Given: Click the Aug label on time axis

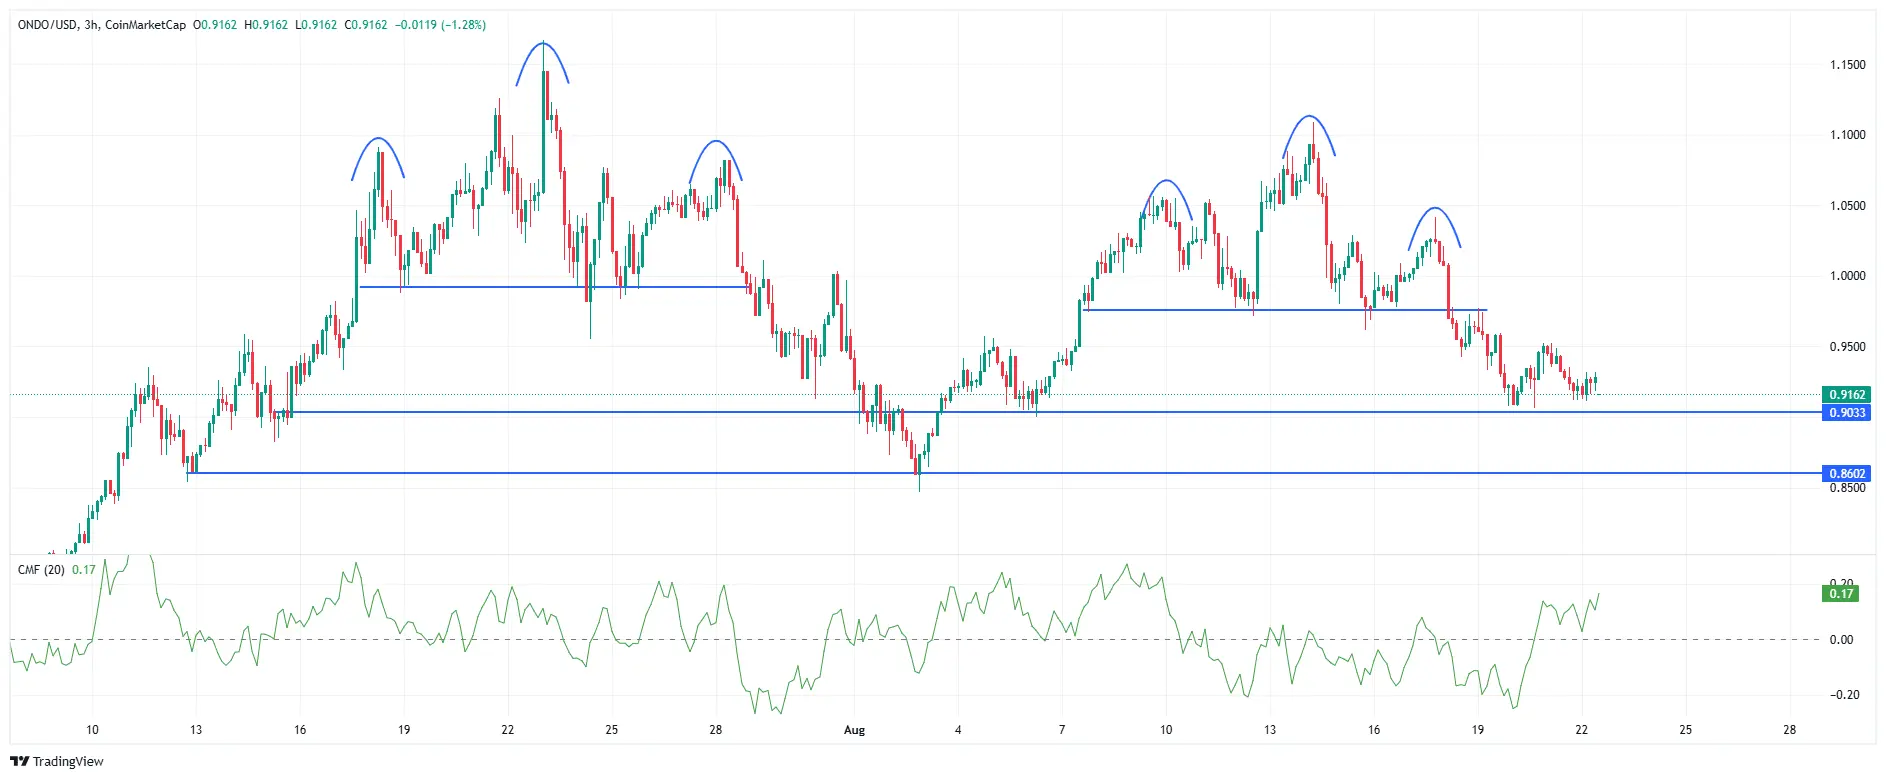Looking at the screenshot, I should pos(854,730).
